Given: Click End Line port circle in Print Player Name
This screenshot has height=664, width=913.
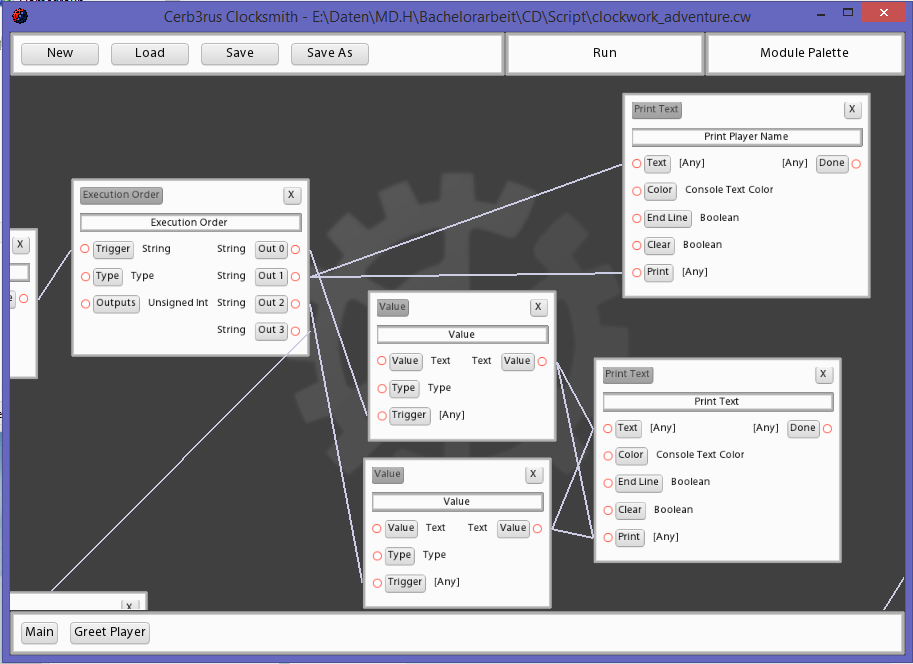Looking at the screenshot, I should tap(636, 218).
